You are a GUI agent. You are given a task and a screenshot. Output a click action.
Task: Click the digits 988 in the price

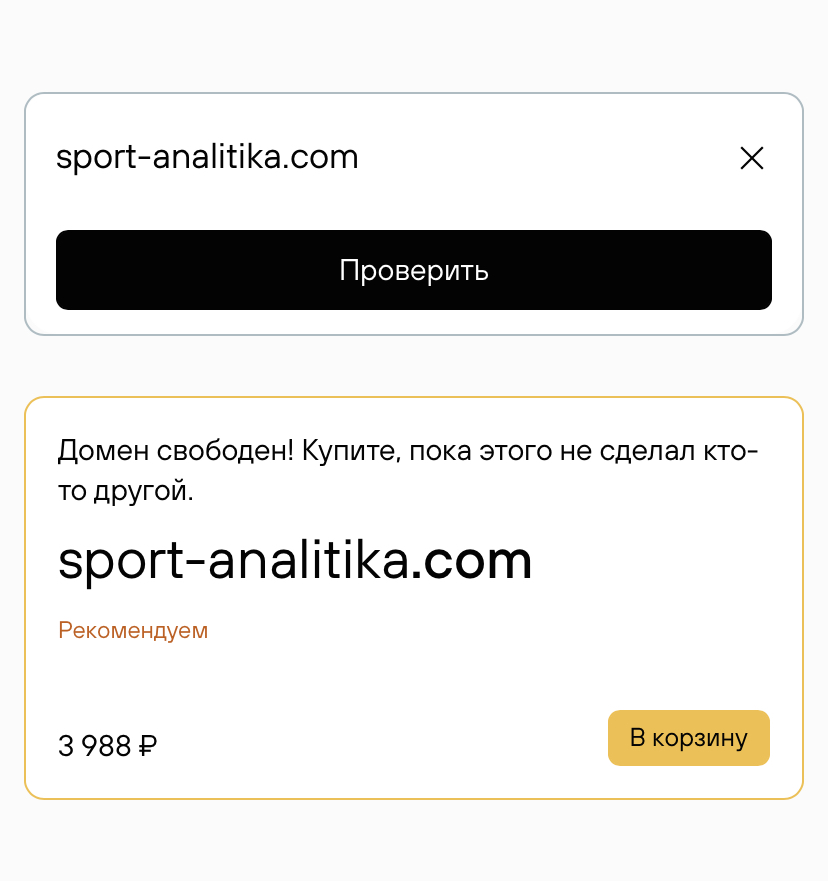click(x=111, y=746)
